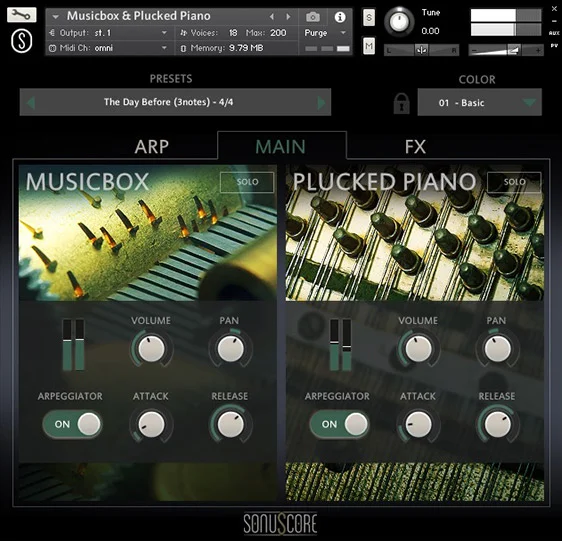Click the Sonuscore S logo icon
The image size is (562, 541).
click(x=22, y=41)
